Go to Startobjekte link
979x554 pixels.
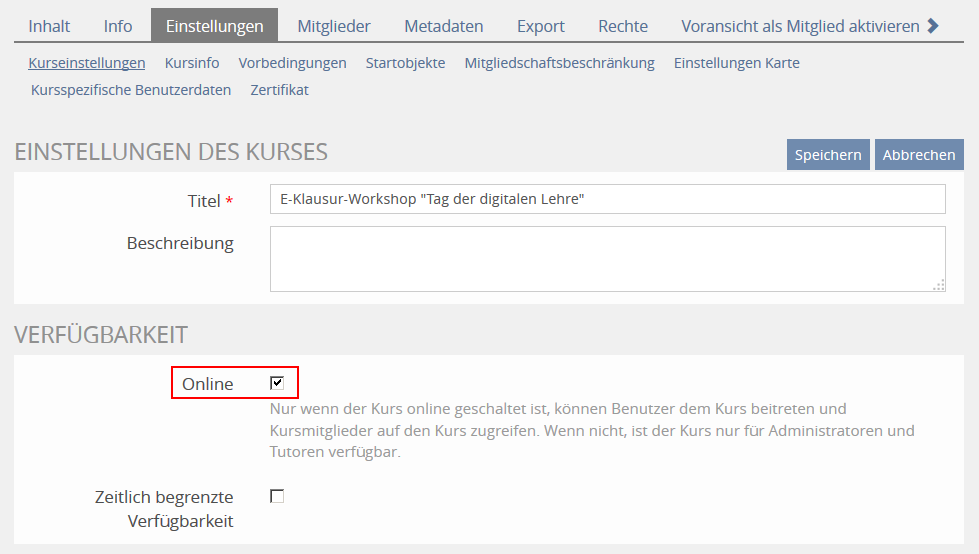[x=405, y=63]
